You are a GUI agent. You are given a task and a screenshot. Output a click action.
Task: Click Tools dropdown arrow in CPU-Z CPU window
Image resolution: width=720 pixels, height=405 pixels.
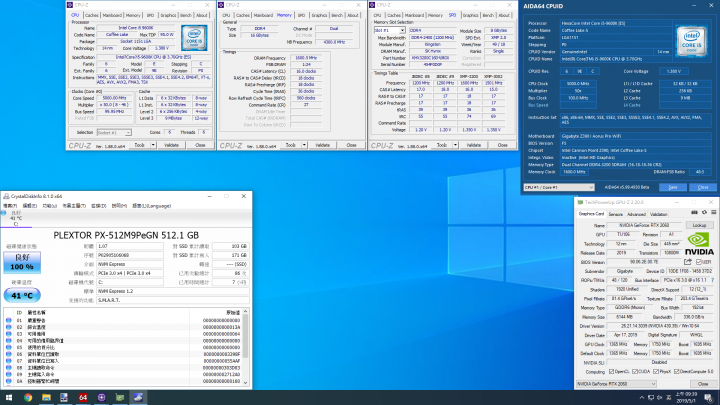click(153, 145)
